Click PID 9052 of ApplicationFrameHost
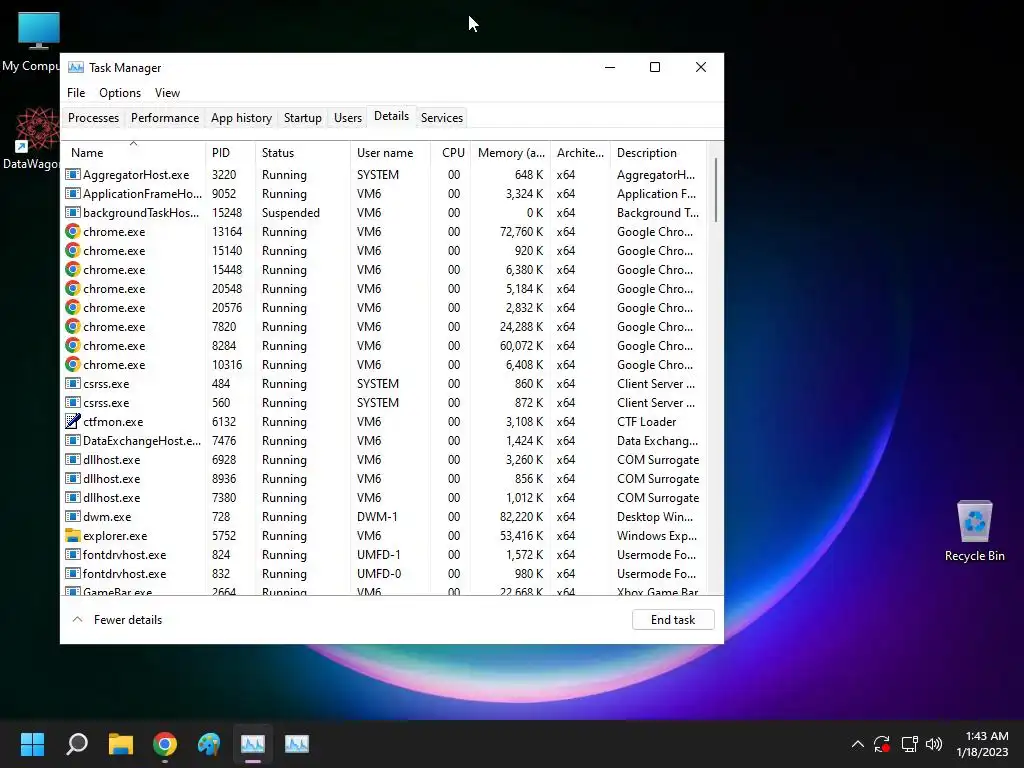 pos(223,193)
